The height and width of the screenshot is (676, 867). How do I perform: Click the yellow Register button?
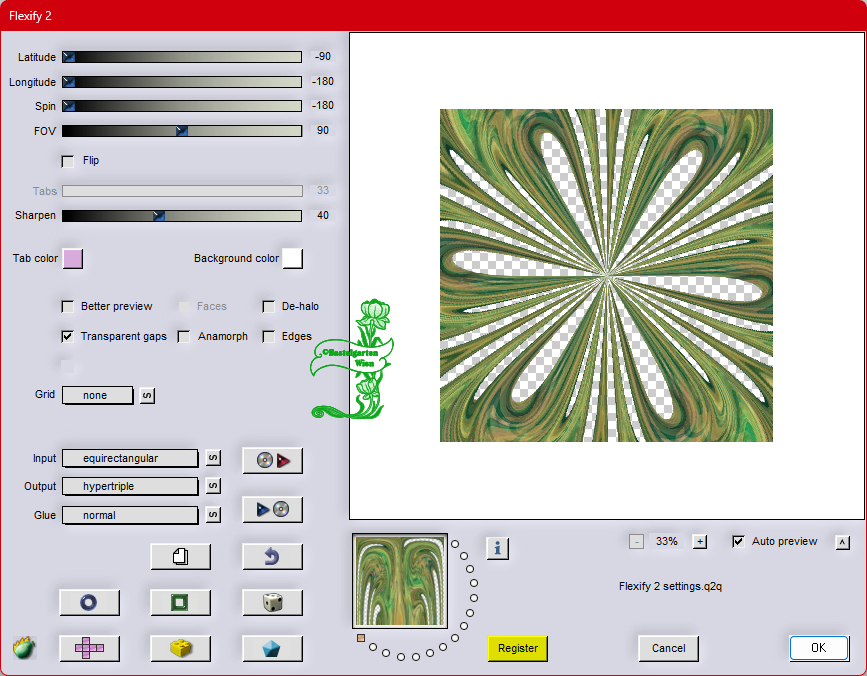pos(518,648)
